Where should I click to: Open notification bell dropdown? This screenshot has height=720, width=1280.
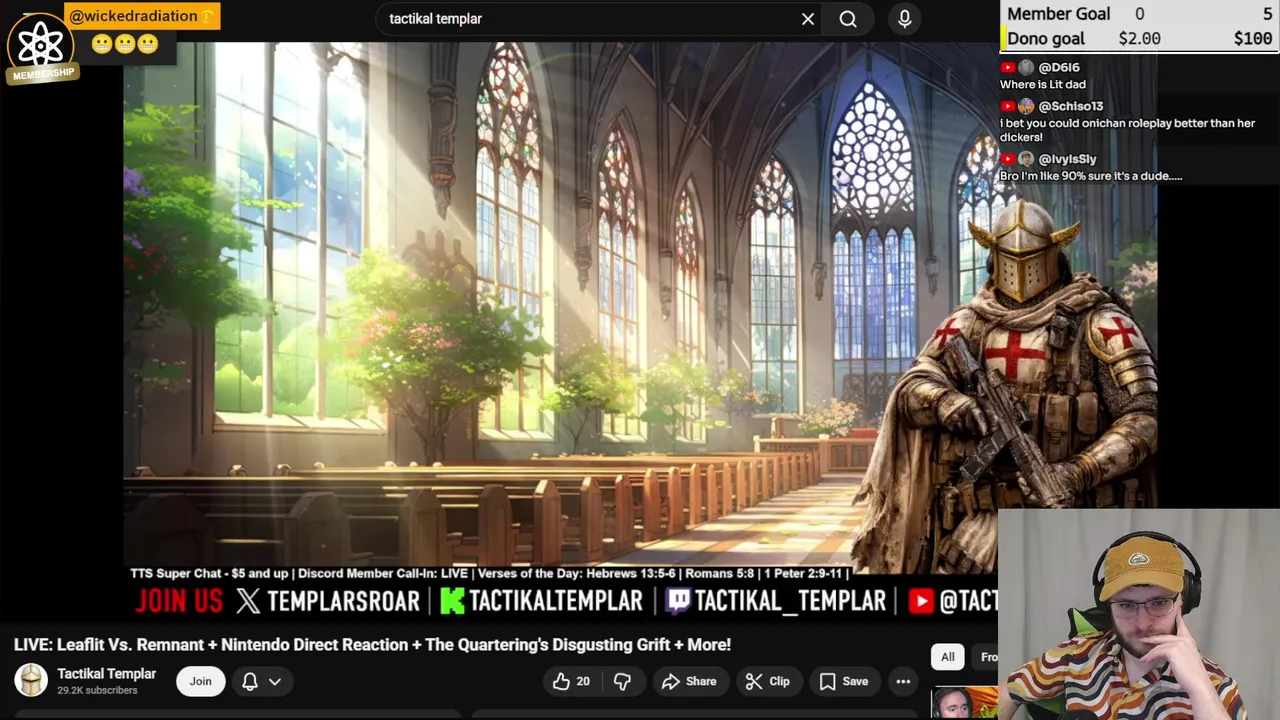262,681
